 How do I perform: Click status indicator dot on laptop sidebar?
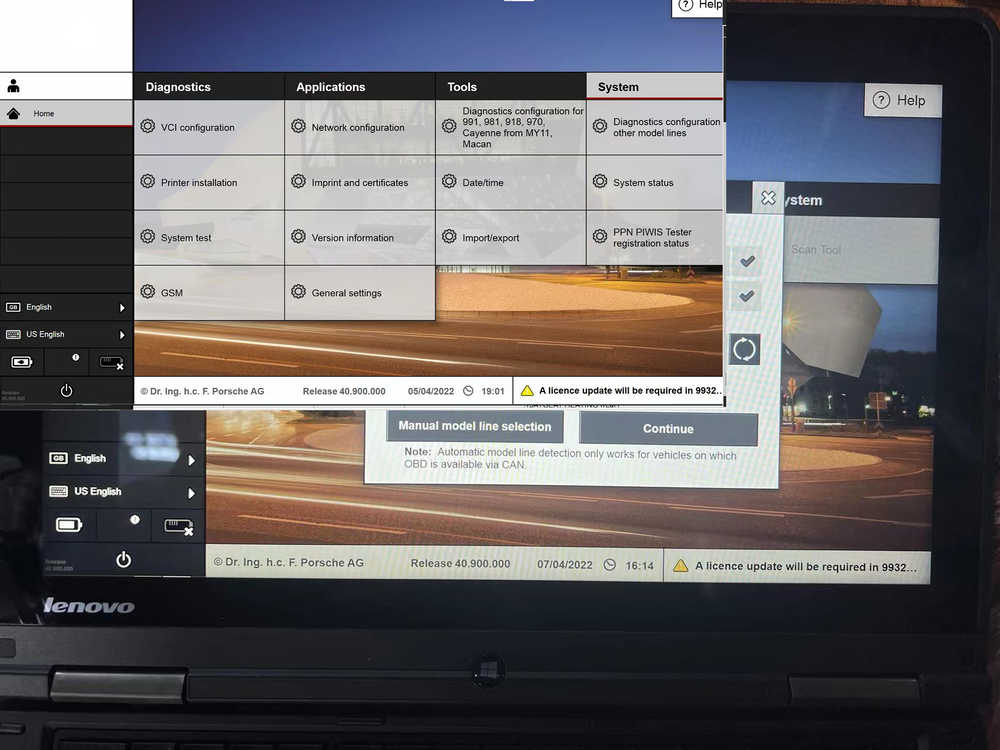point(135,520)
